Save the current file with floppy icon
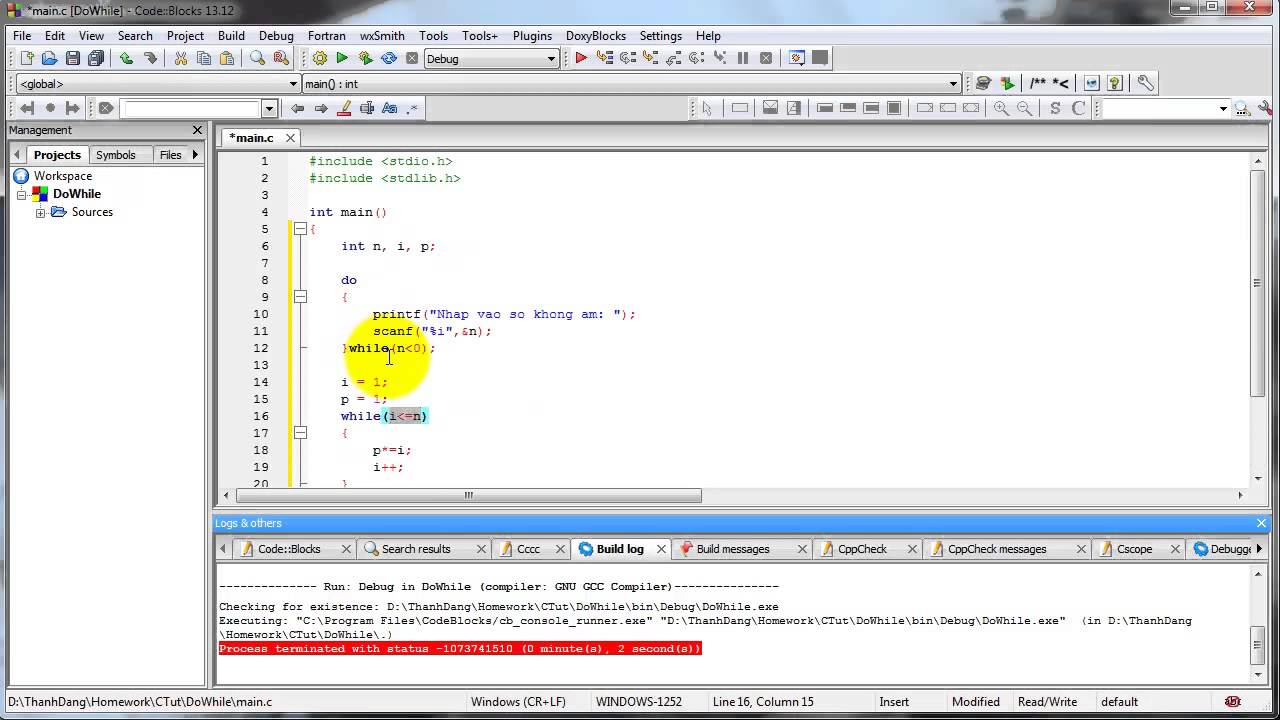1280x720 pixels. coord(73,58)
